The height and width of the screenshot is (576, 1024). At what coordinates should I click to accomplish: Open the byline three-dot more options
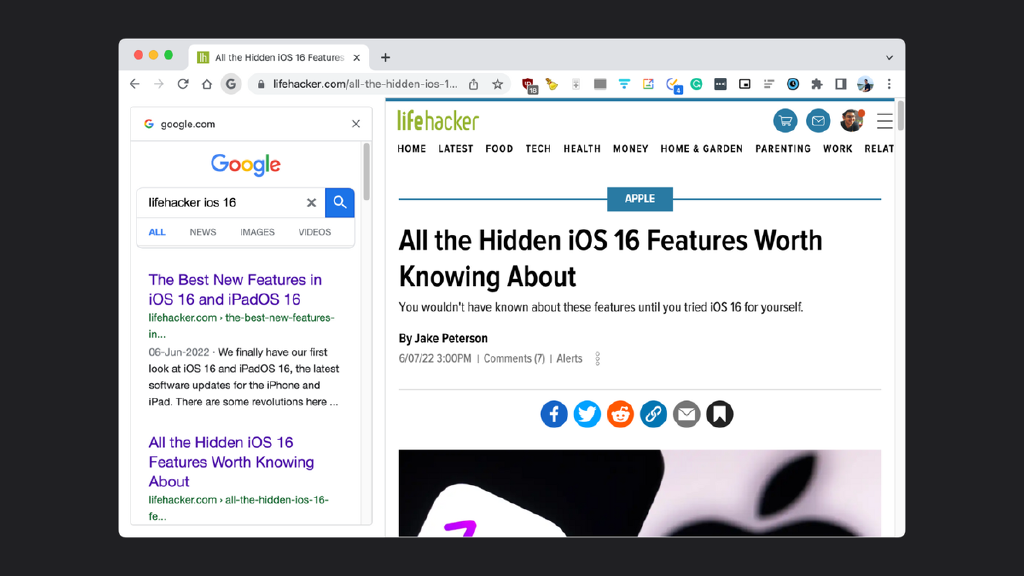pos(598,359)
